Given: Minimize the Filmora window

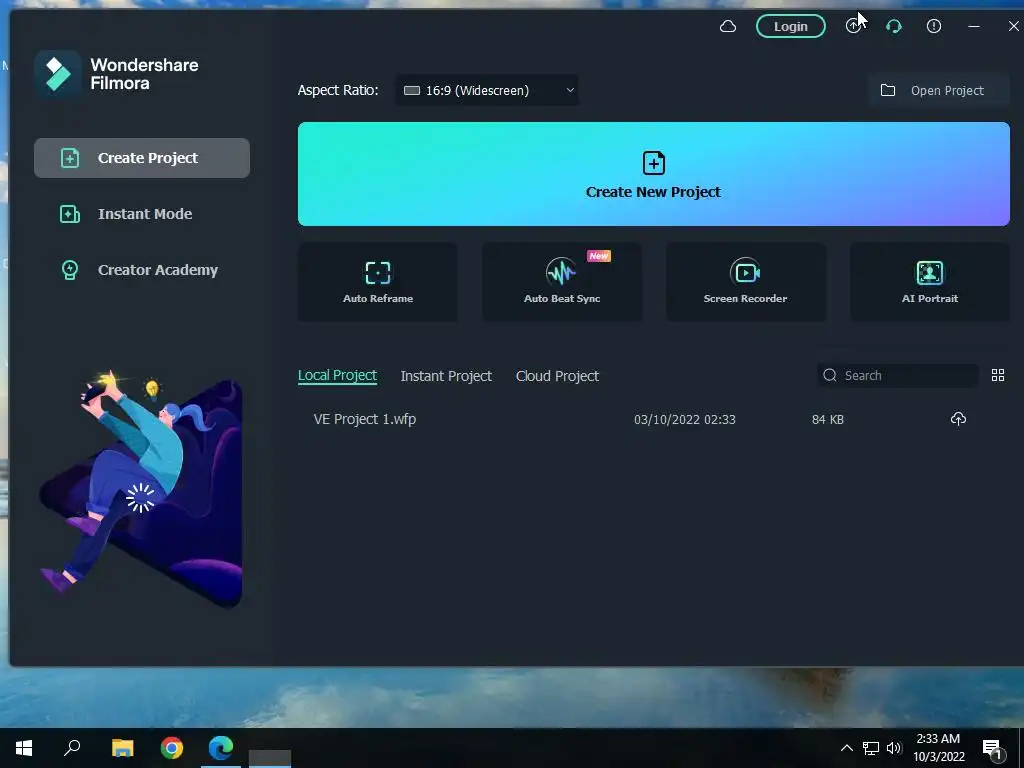Looking at the screenshot, I should point(974,26).
